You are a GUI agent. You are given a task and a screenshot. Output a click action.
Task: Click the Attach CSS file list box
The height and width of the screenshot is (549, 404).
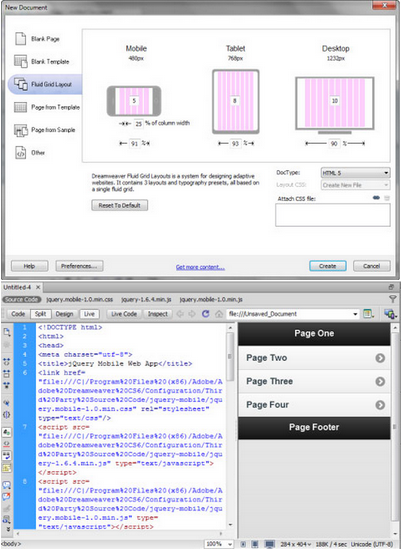click(333, 215)
